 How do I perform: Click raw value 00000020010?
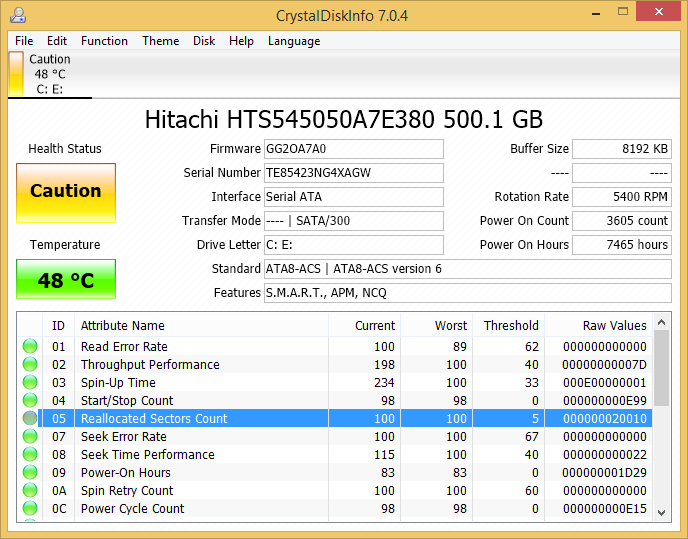pyautogui.click(x=605, y=418)
